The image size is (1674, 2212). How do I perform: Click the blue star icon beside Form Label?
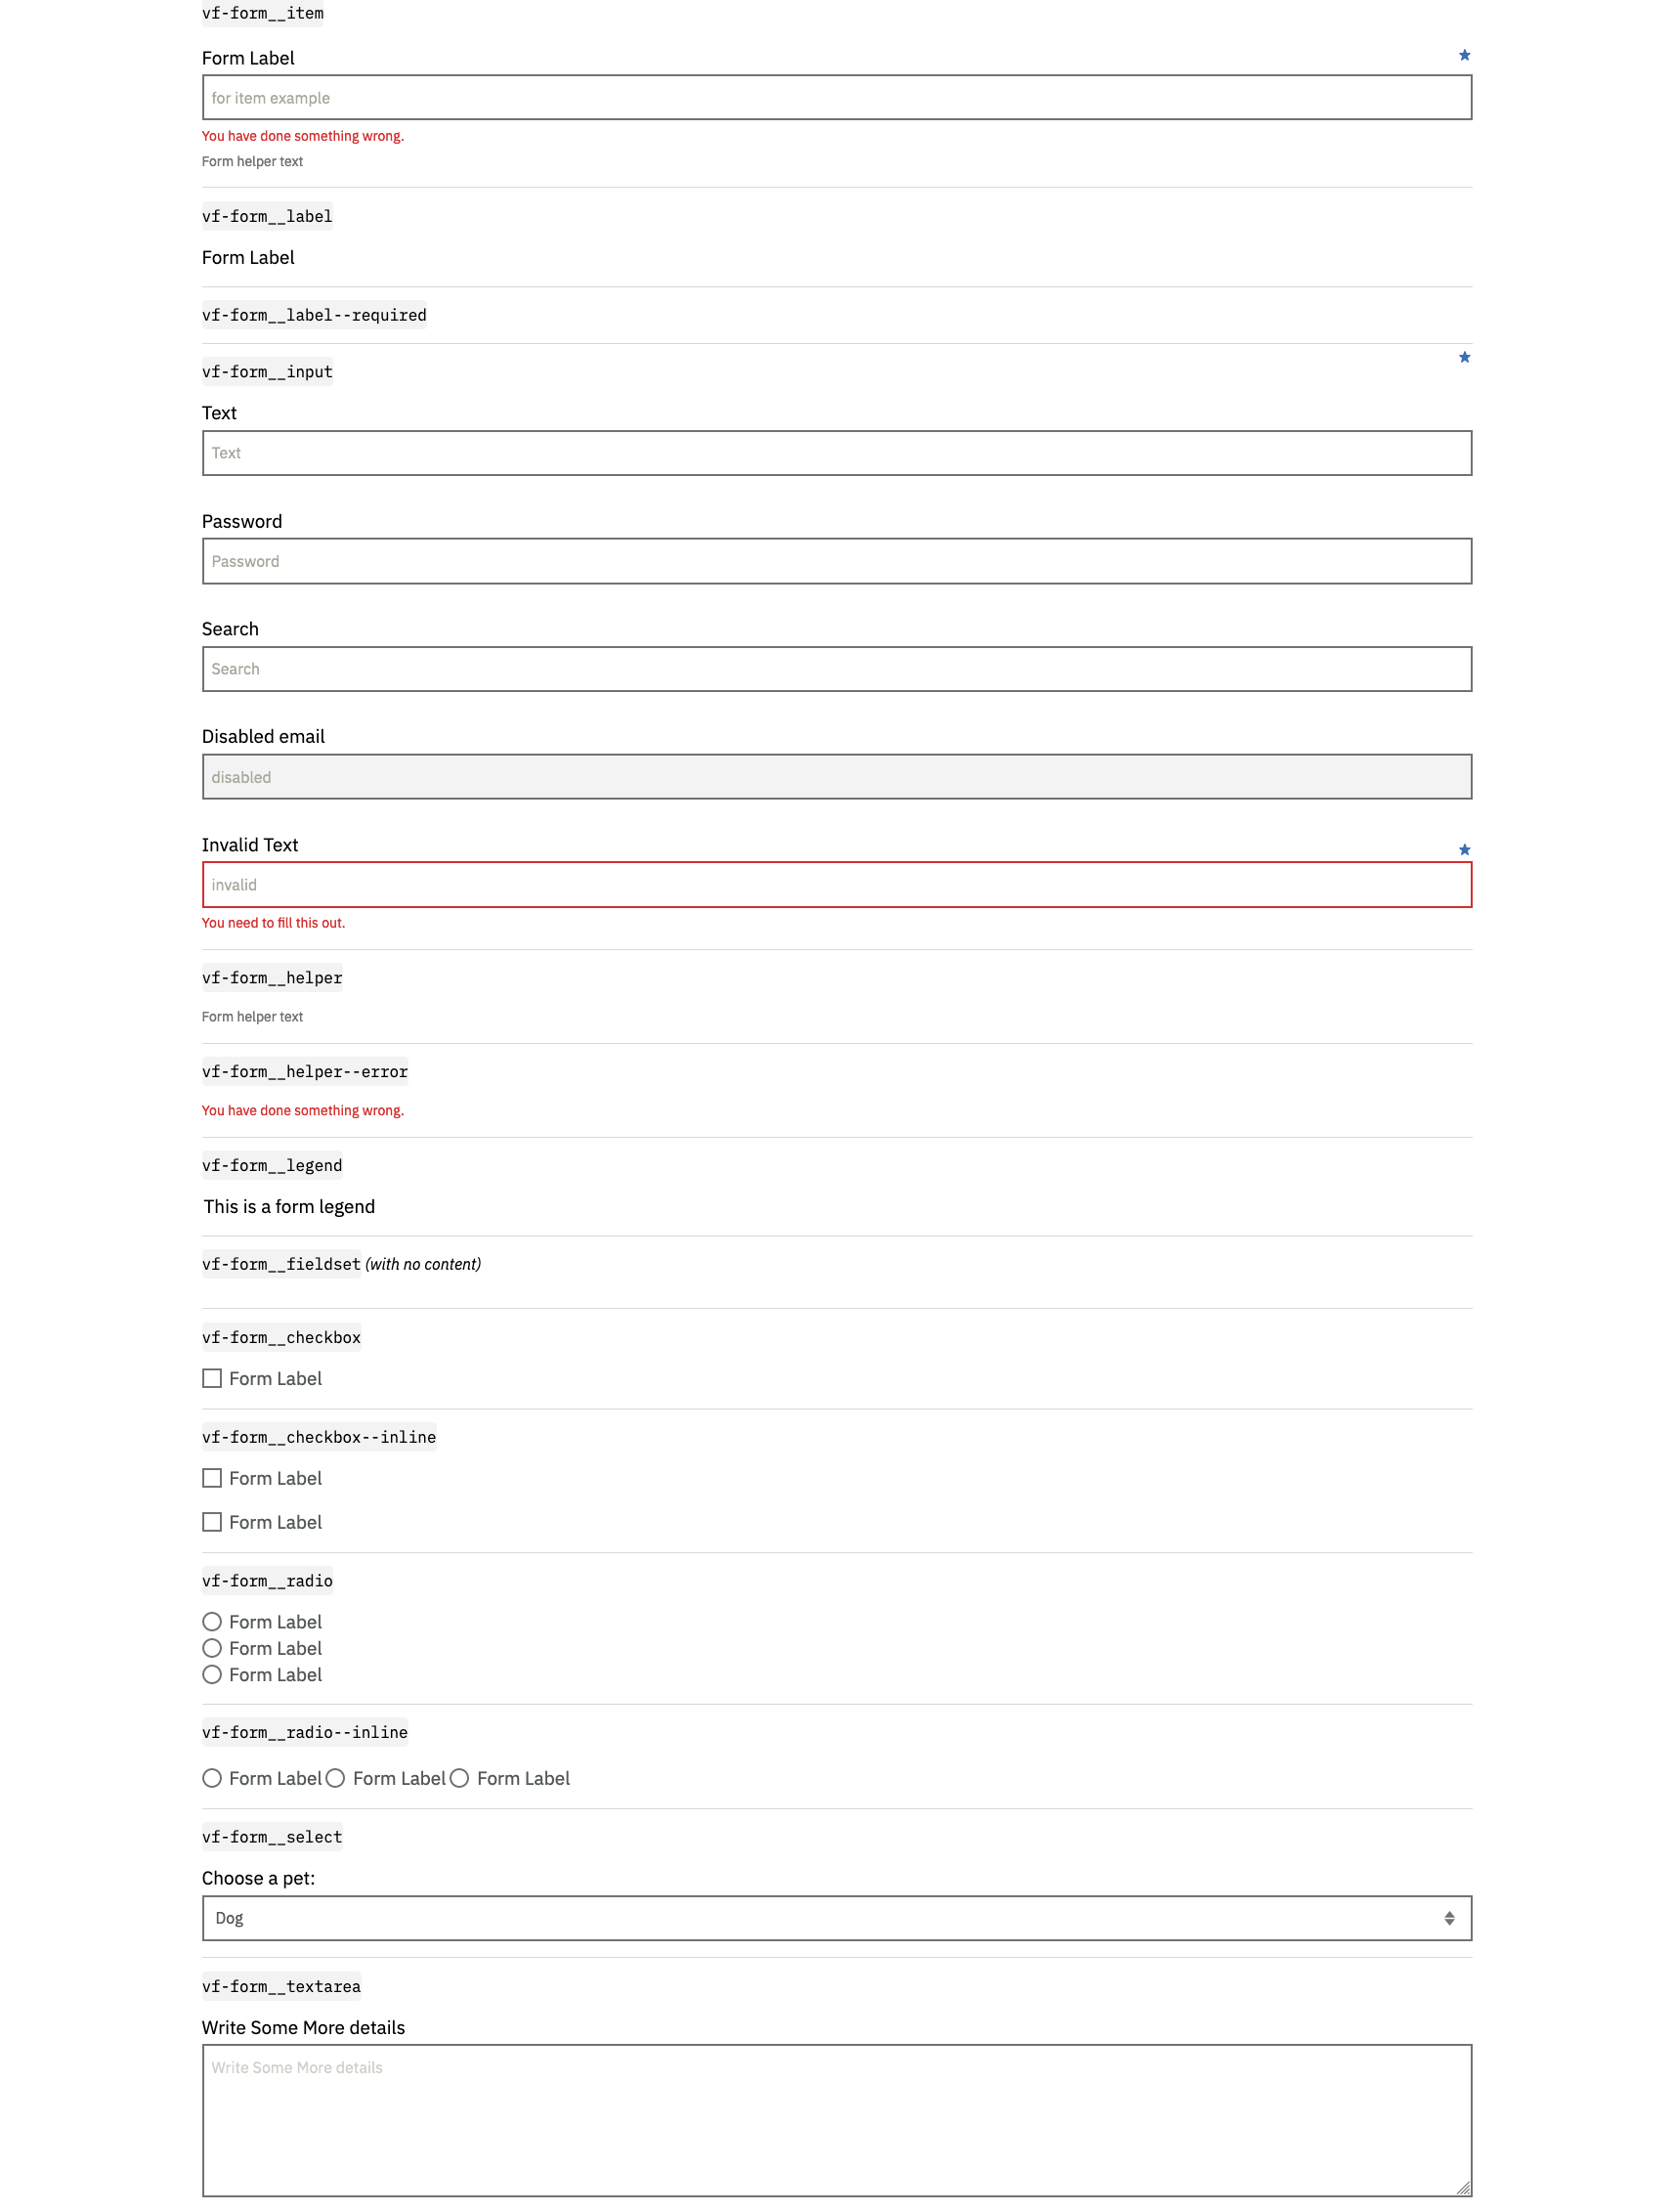click(1464, 54)
